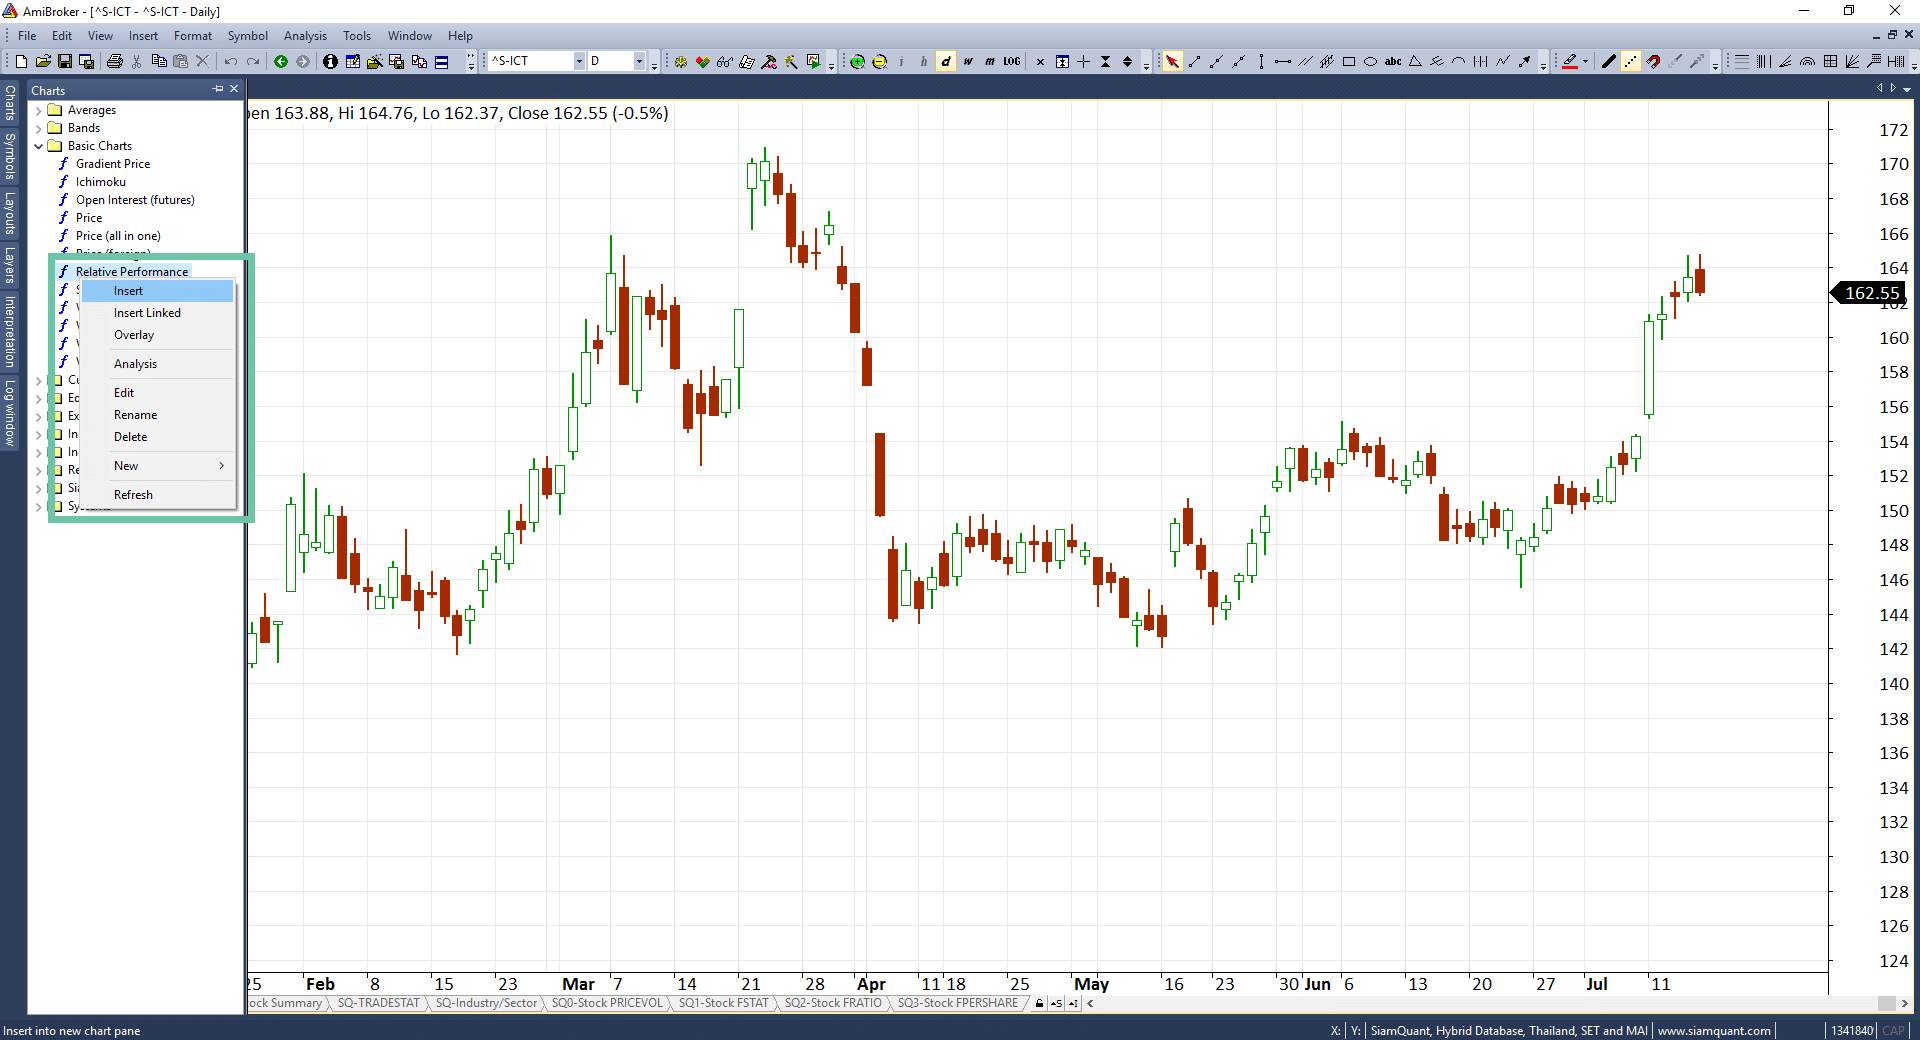
Task: Click the green Back navigation arrow
Action: 281,62
